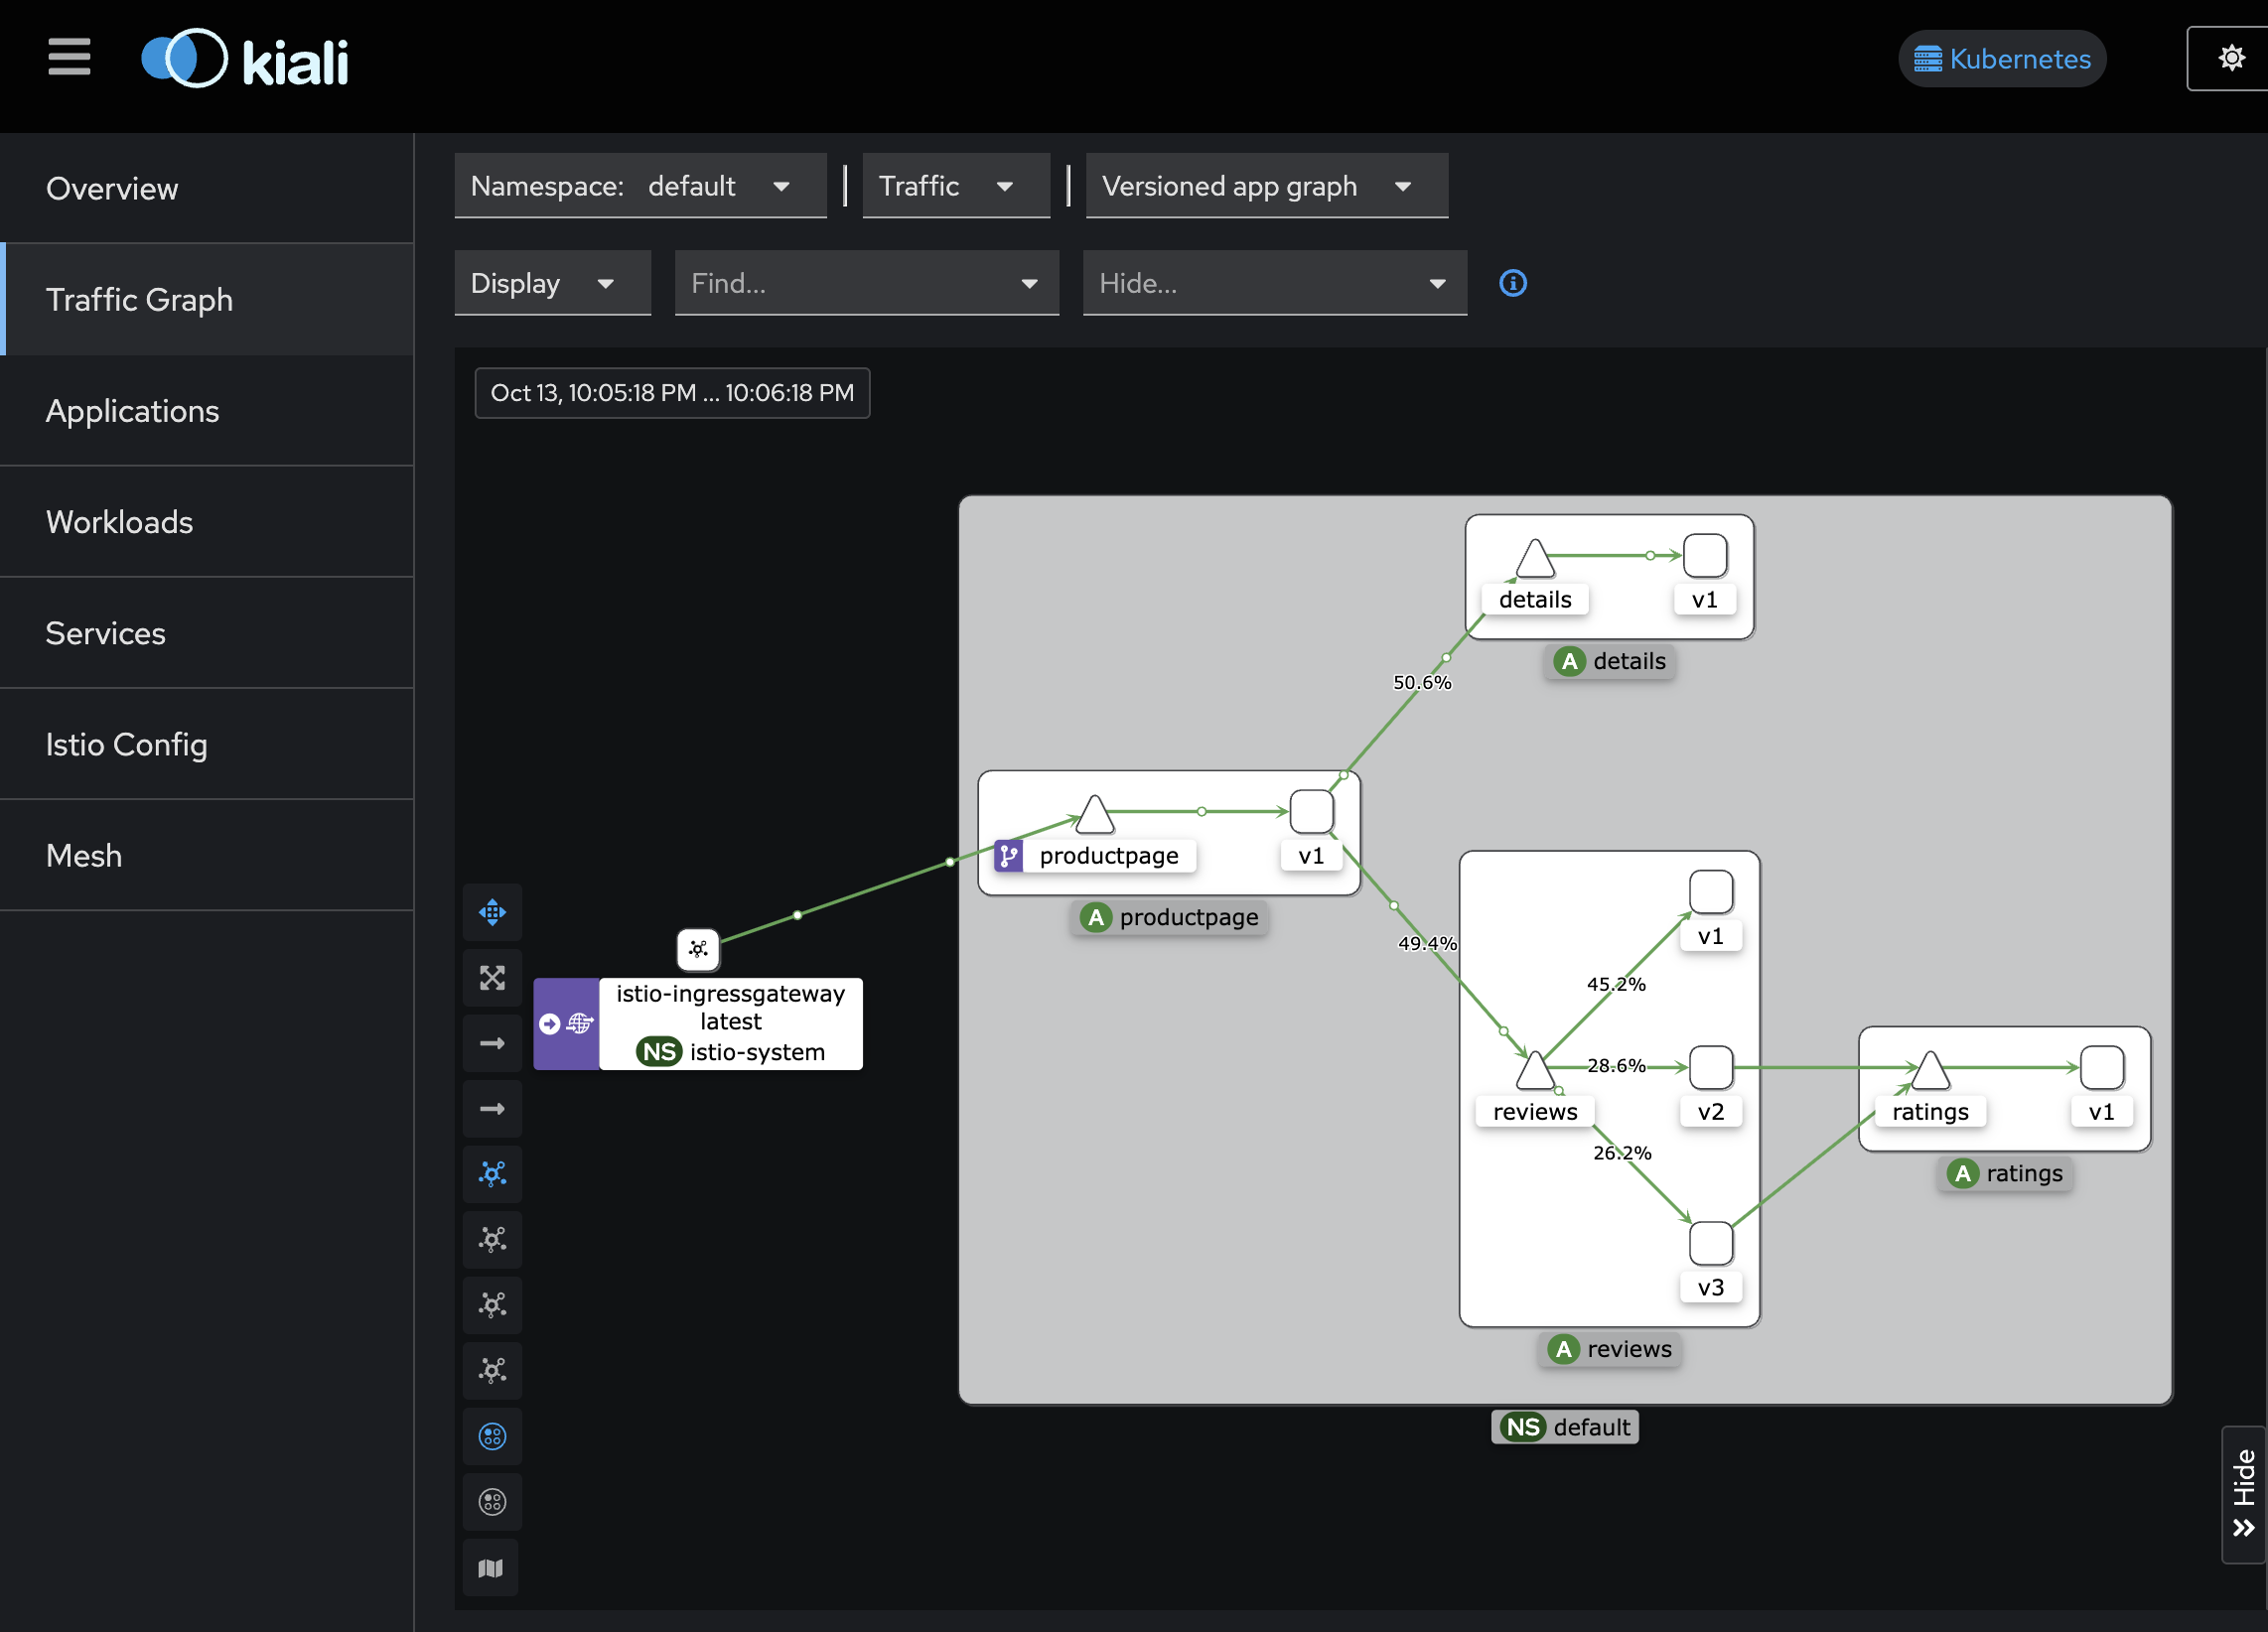Expand the Versioned app graph dropdown

tap(1266, 186)
